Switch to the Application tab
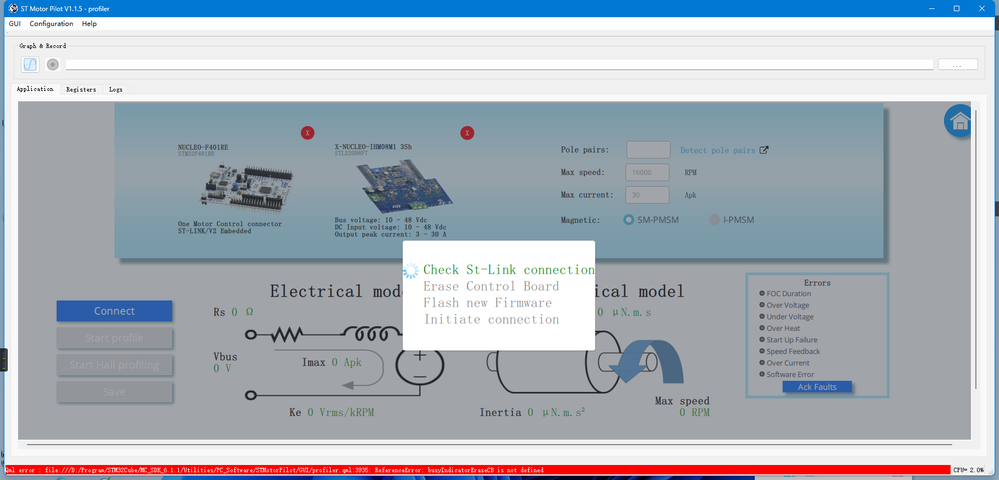Screen dimensions: 999x480 click(x=35, y=89)
